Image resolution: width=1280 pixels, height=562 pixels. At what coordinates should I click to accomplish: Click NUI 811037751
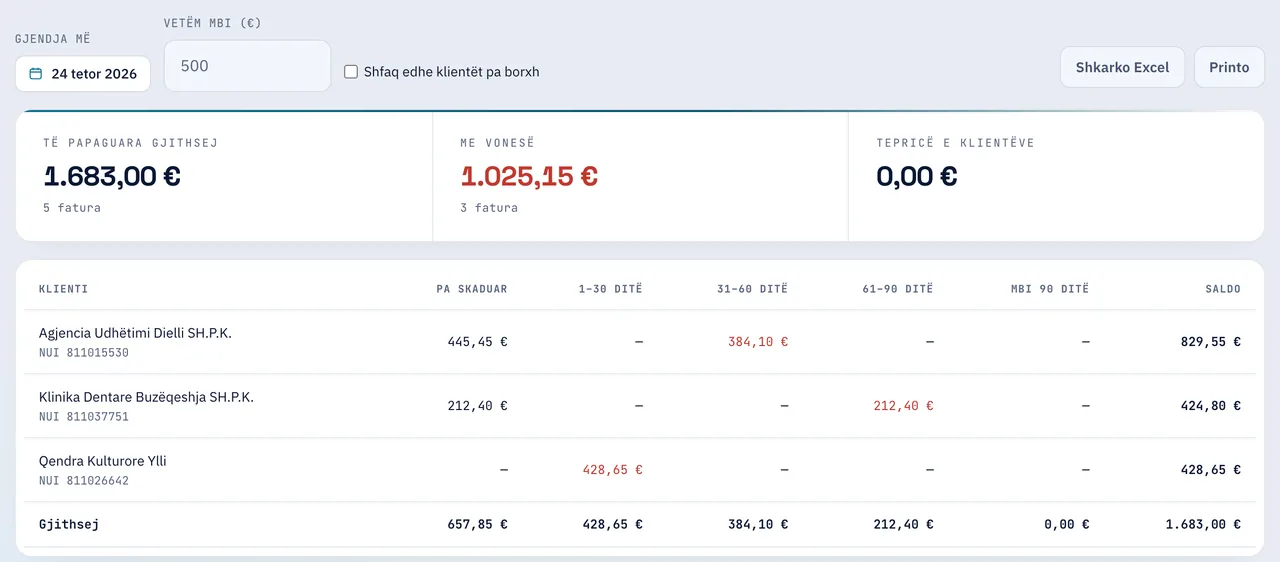coord(84,417)
